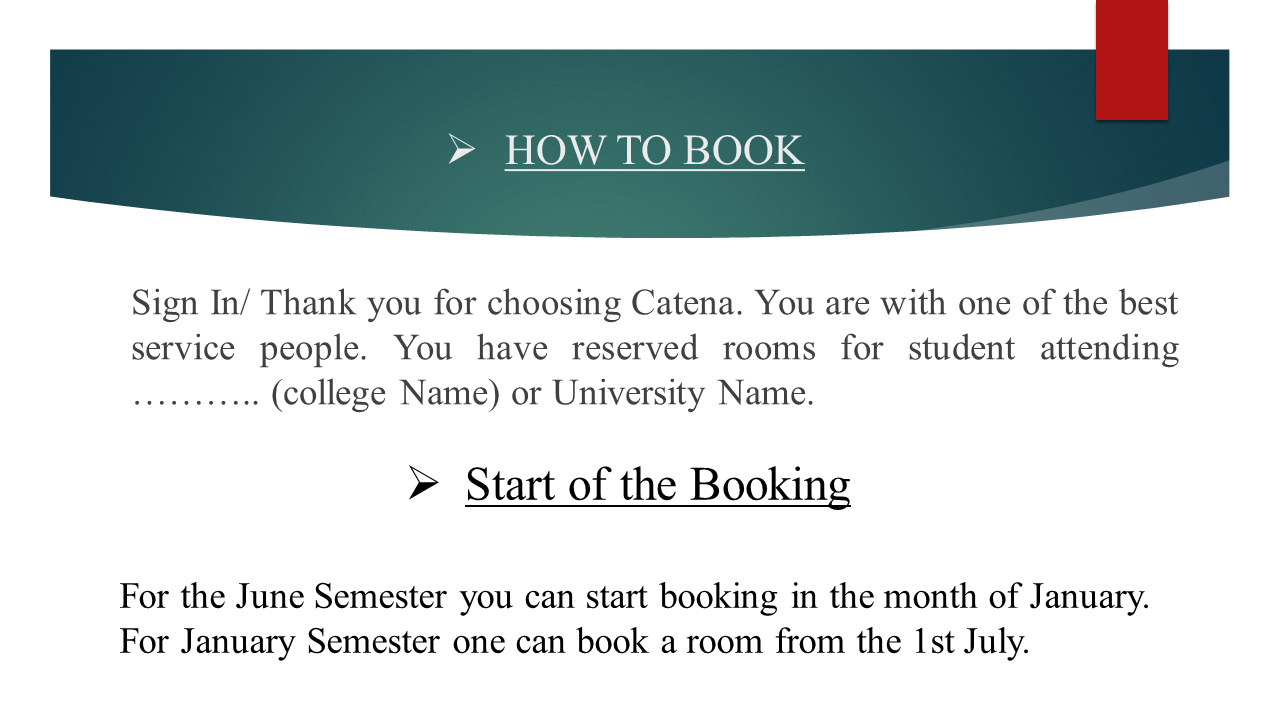Screen dimensions: 1280x720
Task: Click the arrow bullet beside Start of the Booking
Action: [x=422, y=485]
